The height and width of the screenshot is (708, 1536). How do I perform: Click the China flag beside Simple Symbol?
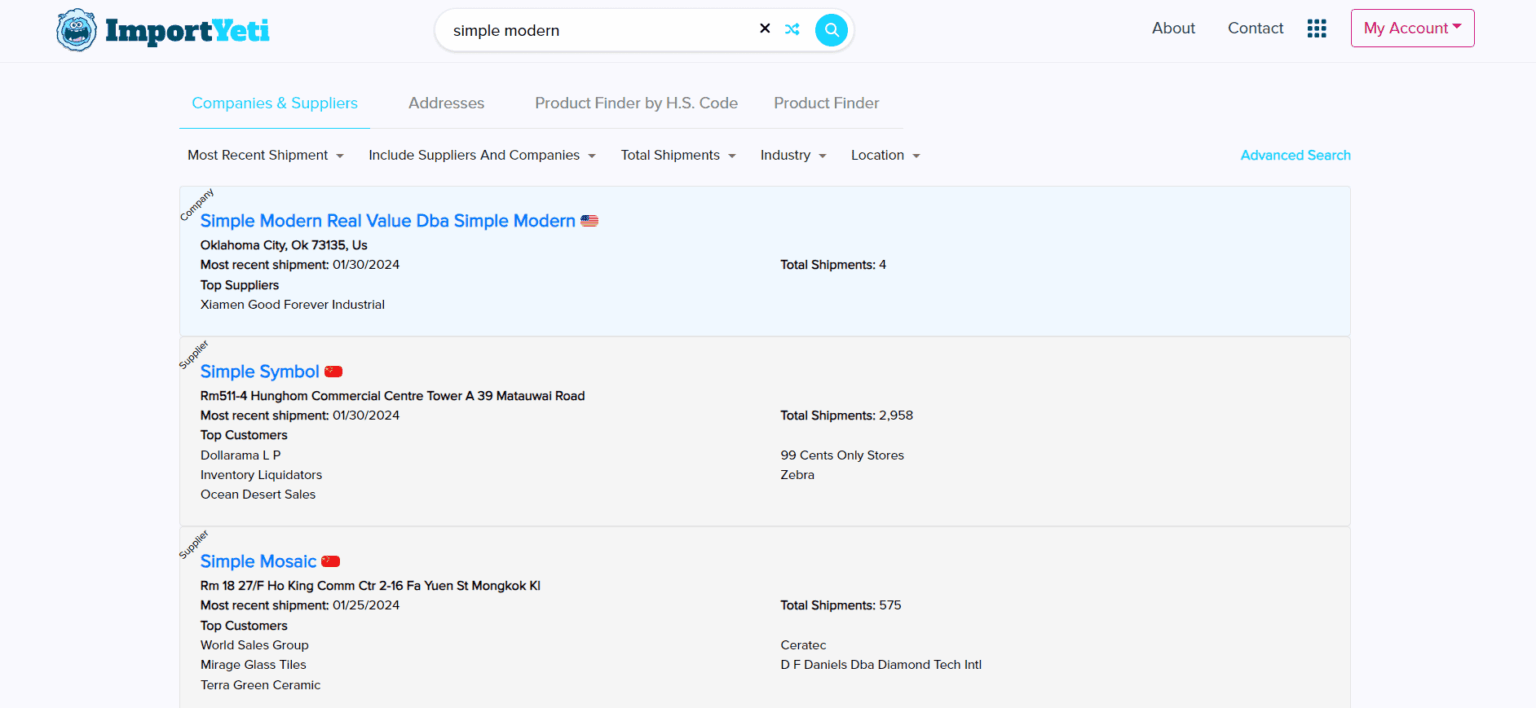[333, 370]
